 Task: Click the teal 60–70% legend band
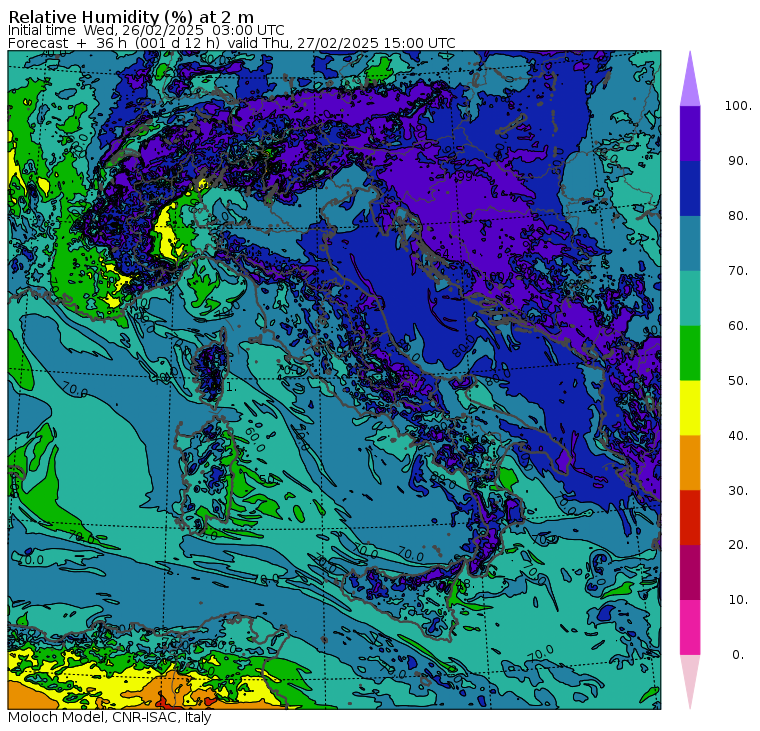(x=690, y=298)
